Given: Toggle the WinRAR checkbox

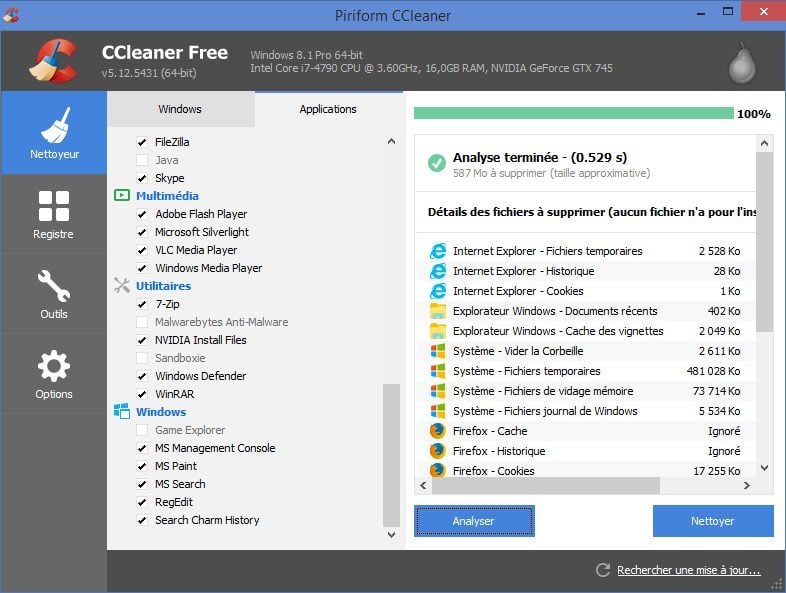Looking at the screenshot, I should pos(142,394).
